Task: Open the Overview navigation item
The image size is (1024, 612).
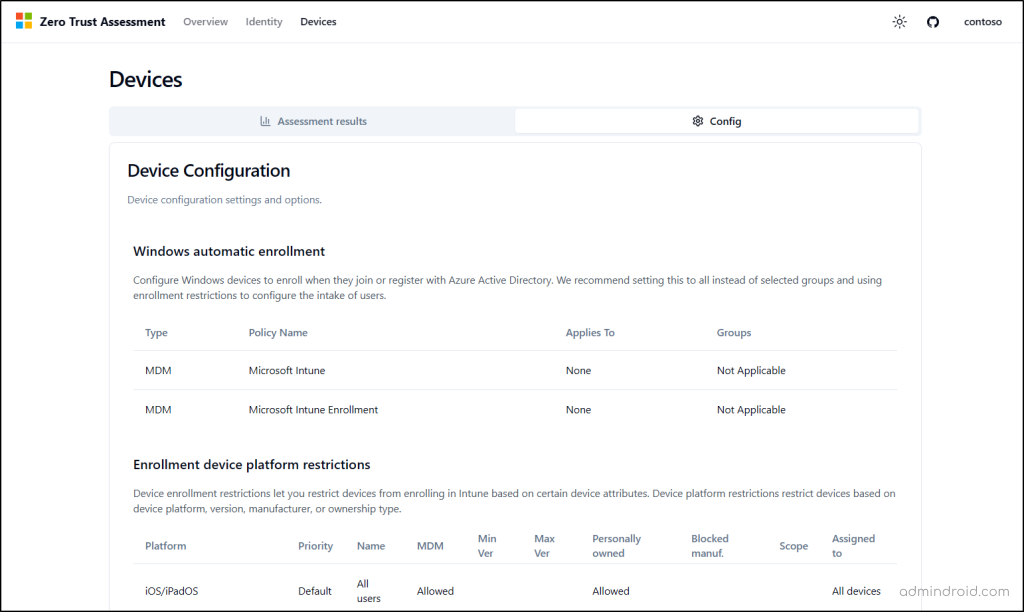Action: pyautogui.click(x=205, y=22)
